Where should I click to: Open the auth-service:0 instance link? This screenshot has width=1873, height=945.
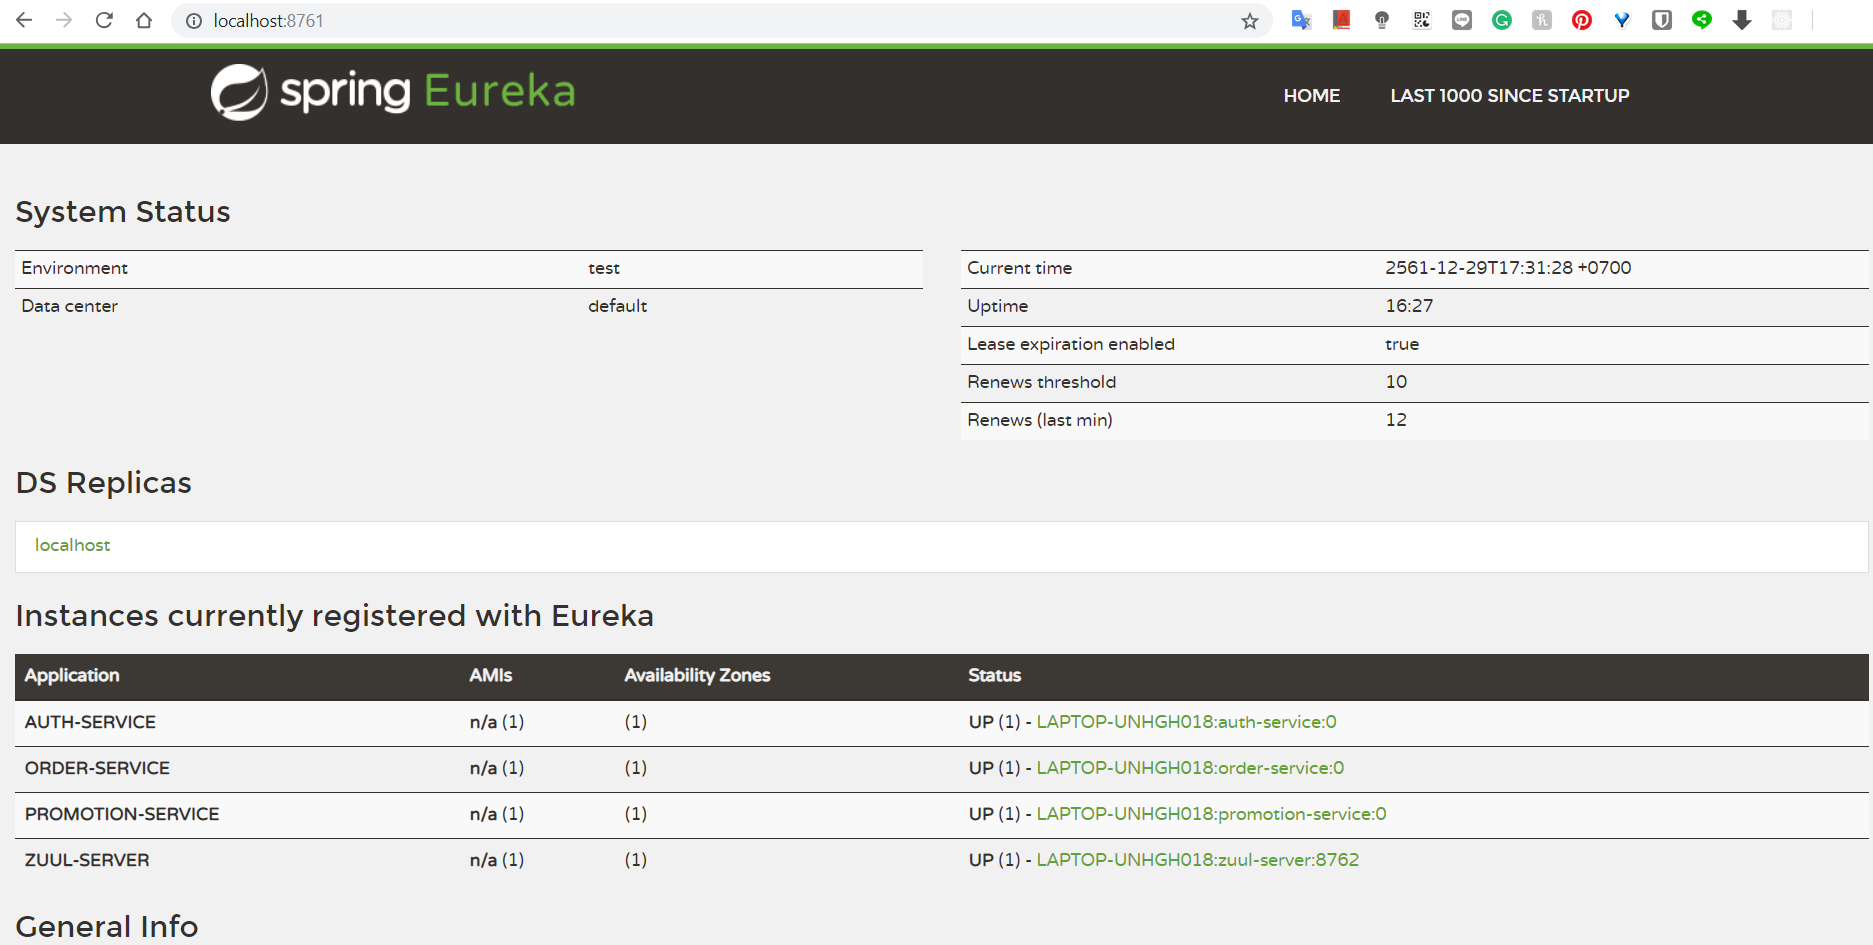1186,722
